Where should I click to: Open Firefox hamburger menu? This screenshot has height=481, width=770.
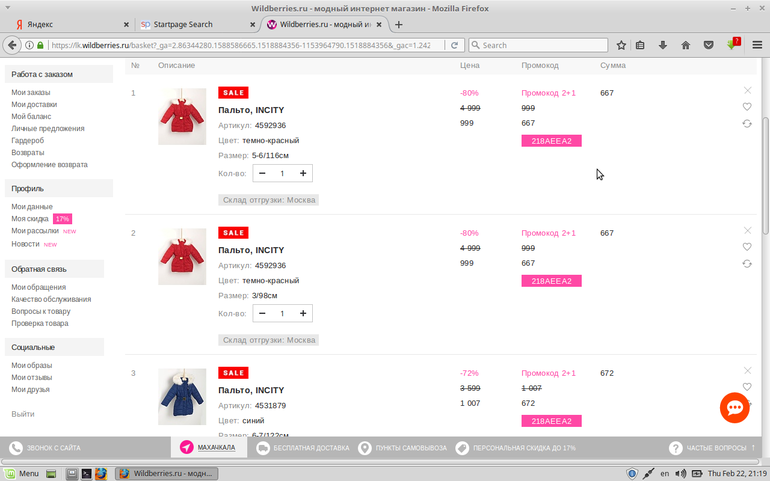[x=757, y=45]
